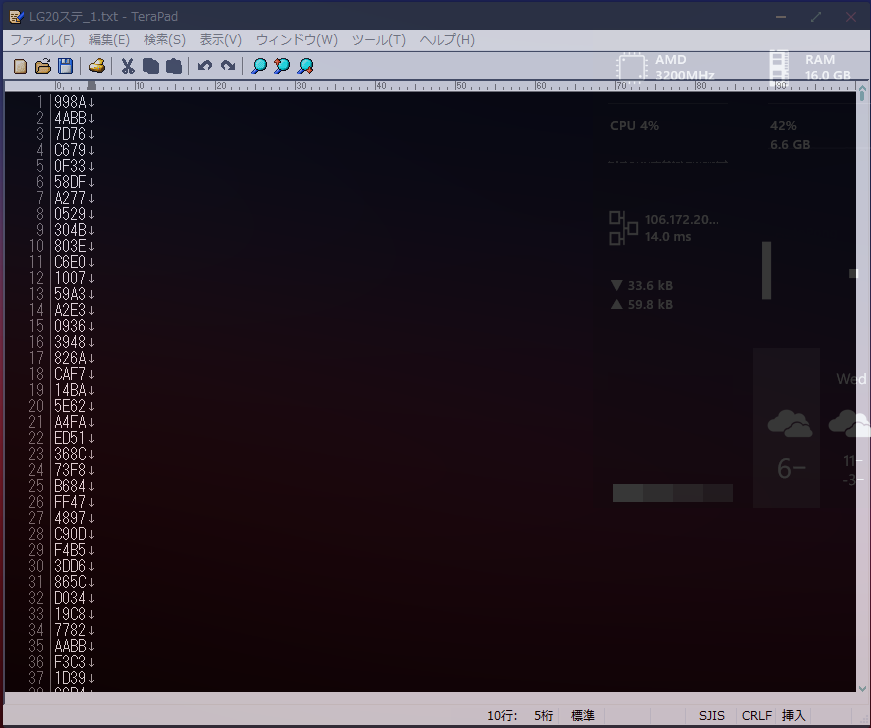Click the Open file folder icon
The width and height of the screenshot is (871, 728).
[x=43, y=66]
